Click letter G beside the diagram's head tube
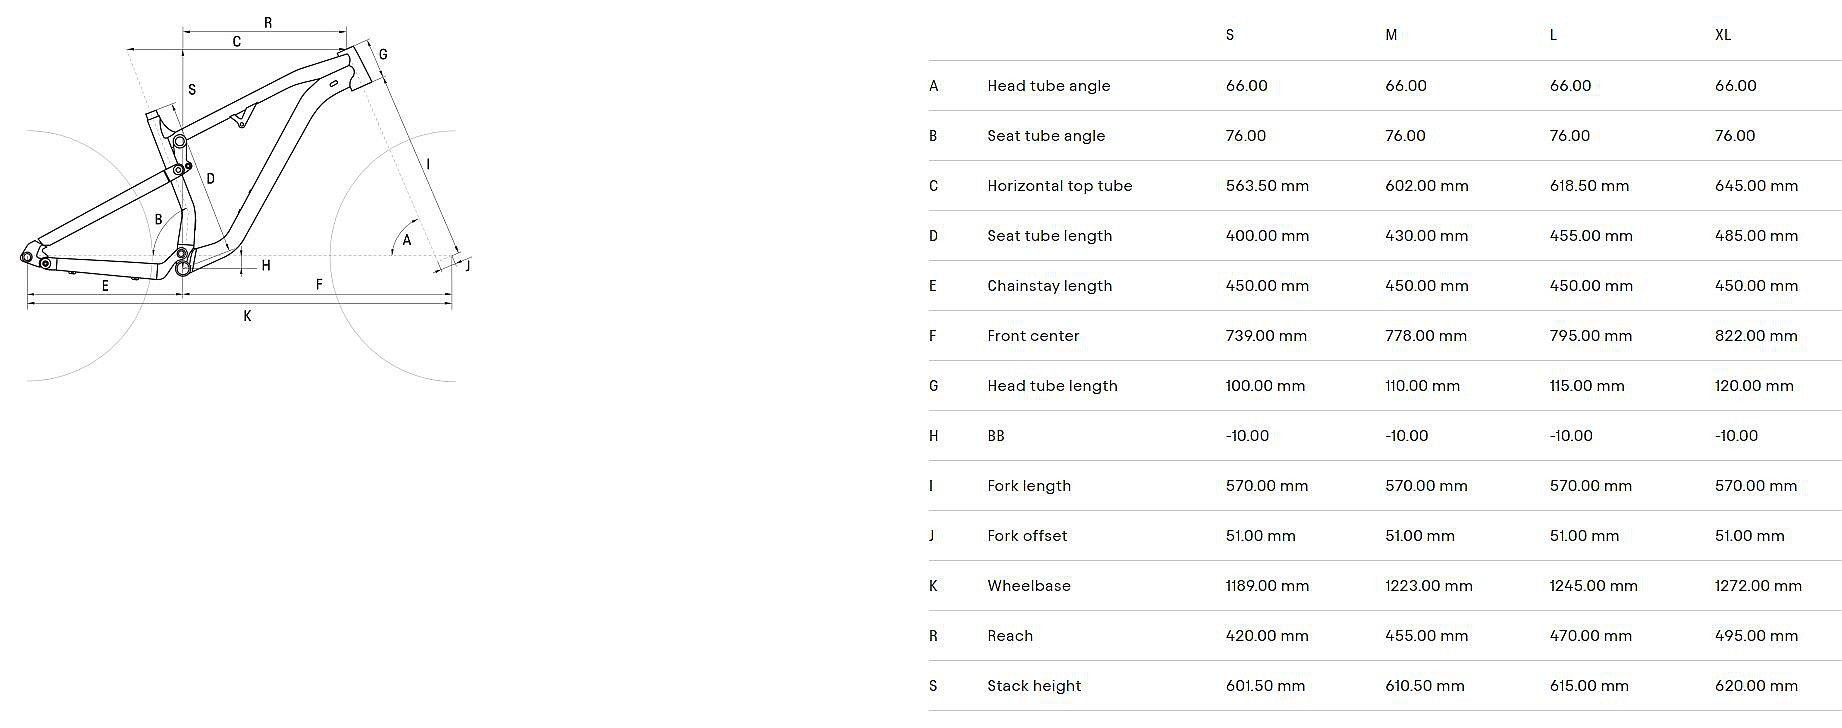1842x728 pixels. tap(383, 55)
